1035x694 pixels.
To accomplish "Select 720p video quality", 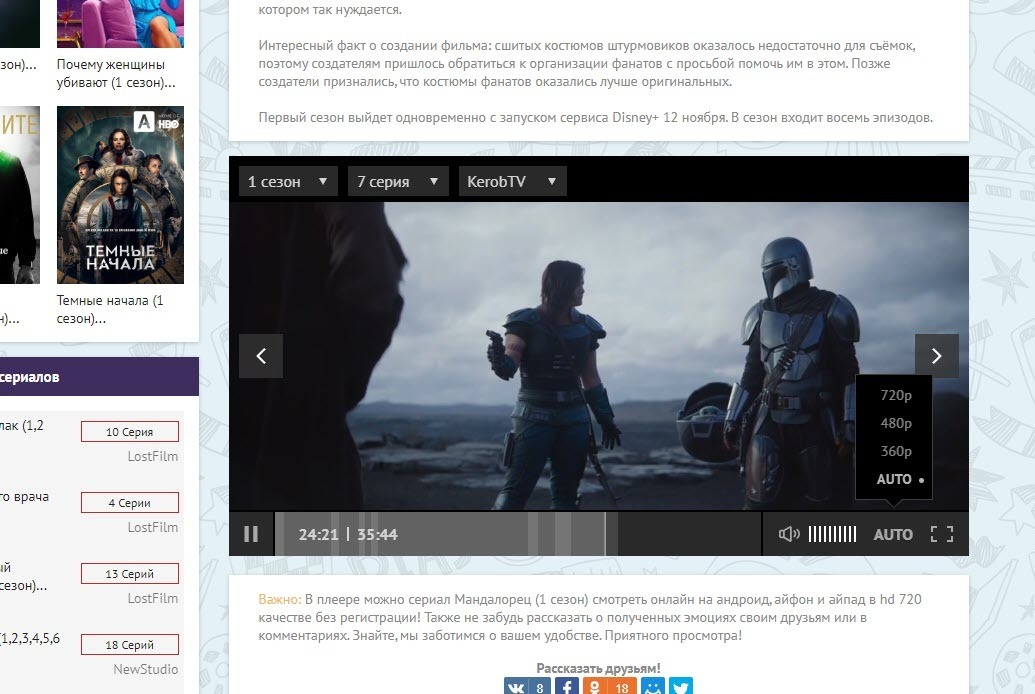I will [896, 395].
